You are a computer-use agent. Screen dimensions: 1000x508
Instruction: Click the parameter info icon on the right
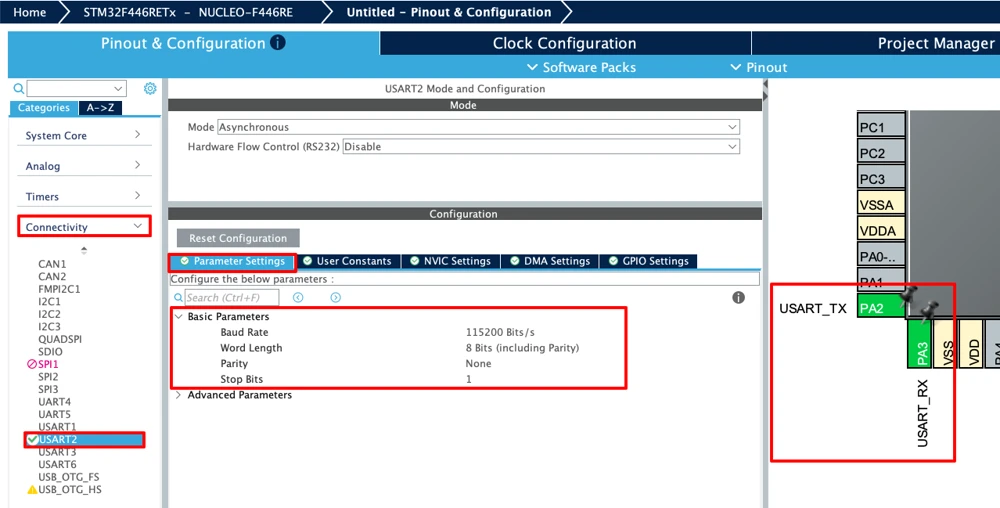pyautogui.click(x=739, y=298)
